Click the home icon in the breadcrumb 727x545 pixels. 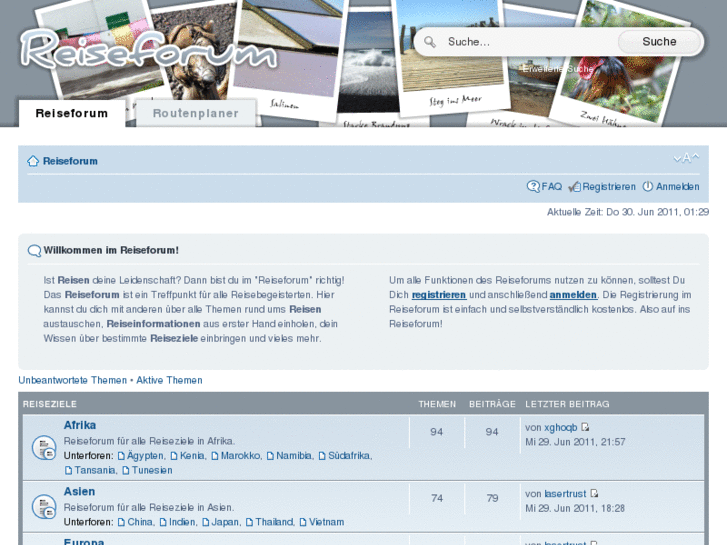(x=33, y=161)
